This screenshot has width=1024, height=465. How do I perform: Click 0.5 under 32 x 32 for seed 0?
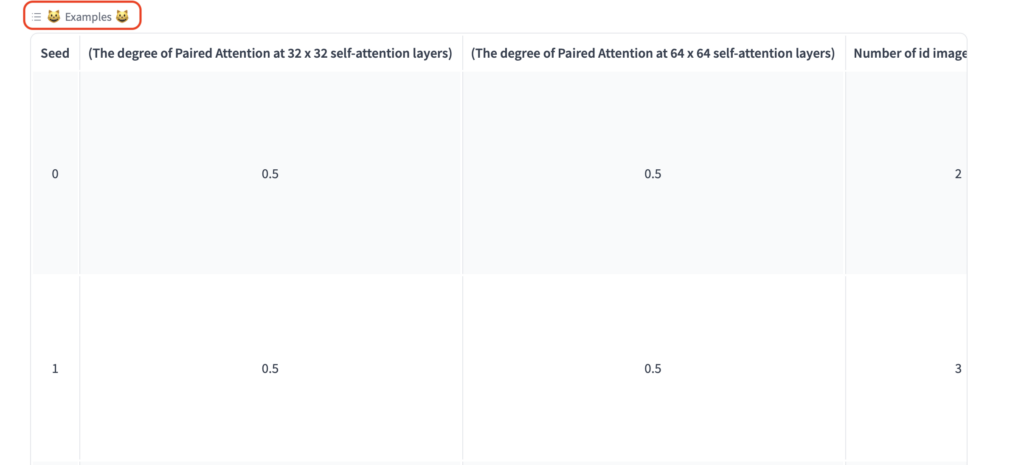270,174
